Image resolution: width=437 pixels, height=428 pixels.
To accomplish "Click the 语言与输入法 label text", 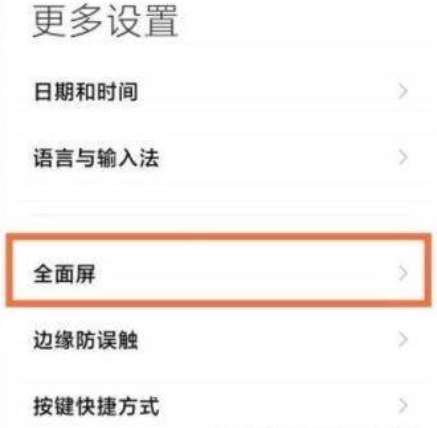I will tap(96, 158).
